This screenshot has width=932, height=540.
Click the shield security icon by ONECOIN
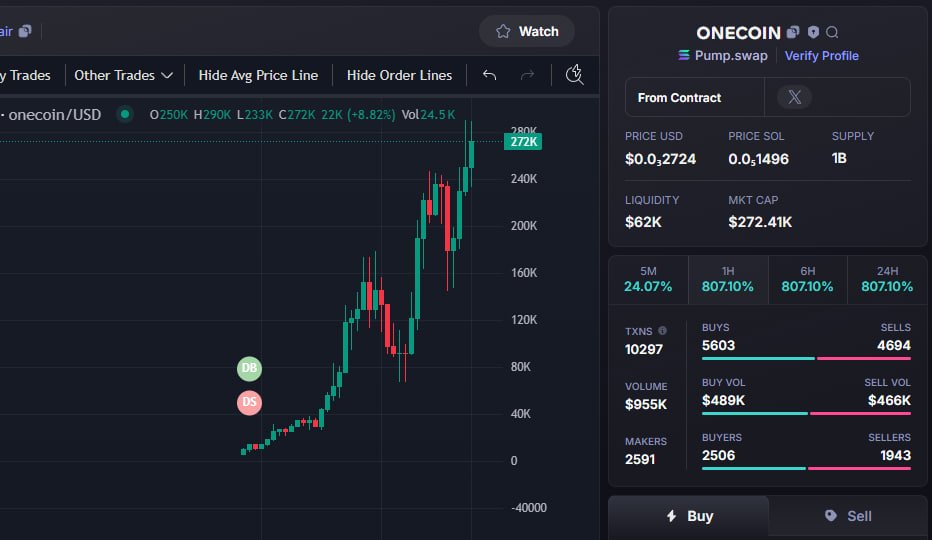tap(813, 32)
